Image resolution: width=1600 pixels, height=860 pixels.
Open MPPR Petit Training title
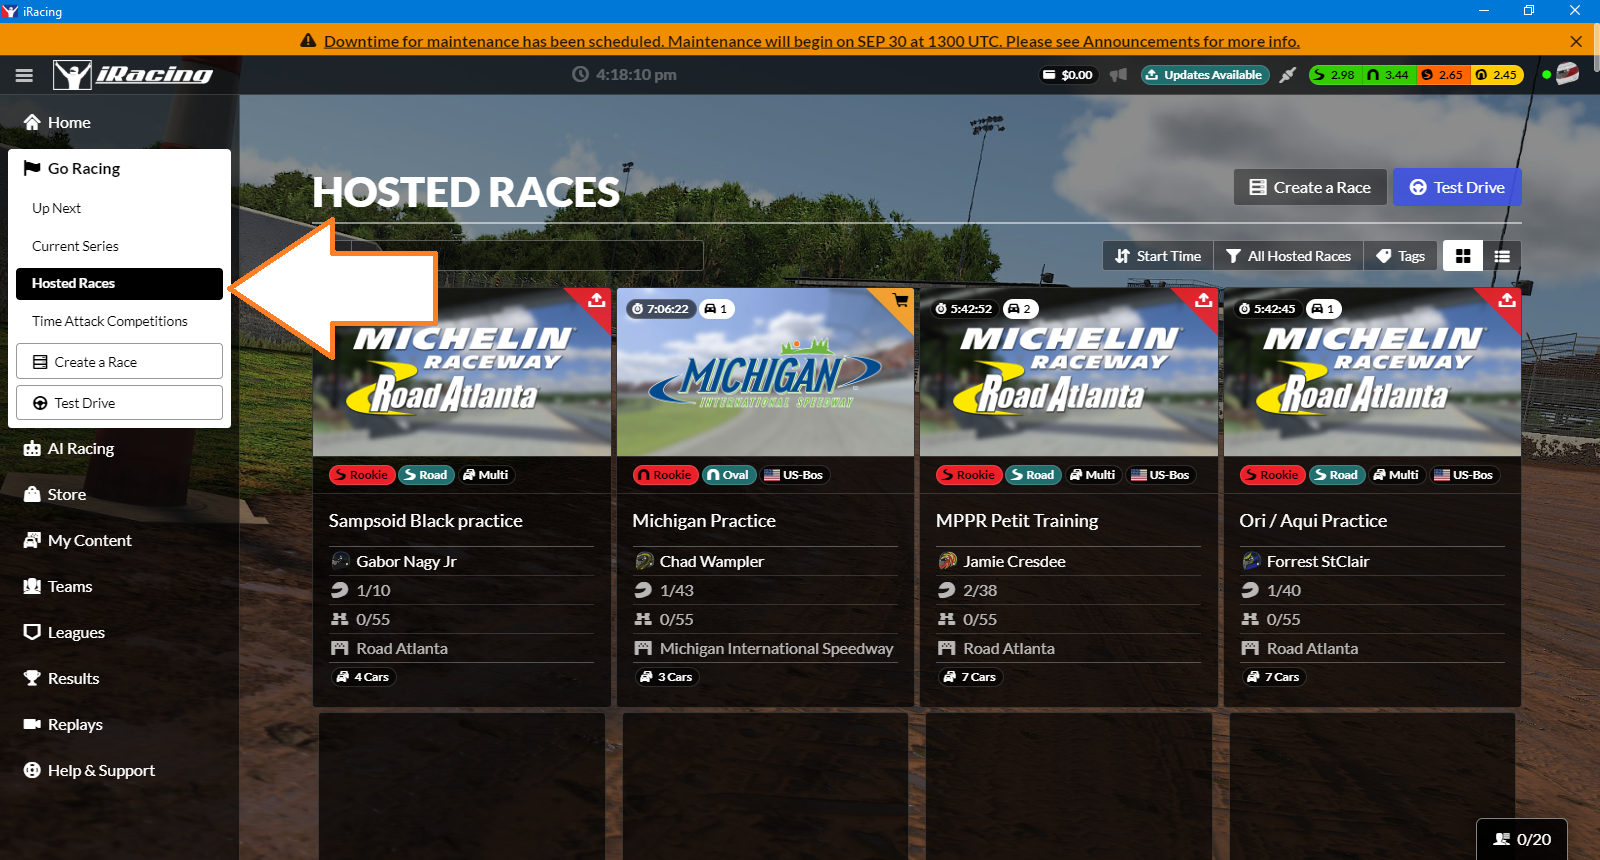(1017, 521)
